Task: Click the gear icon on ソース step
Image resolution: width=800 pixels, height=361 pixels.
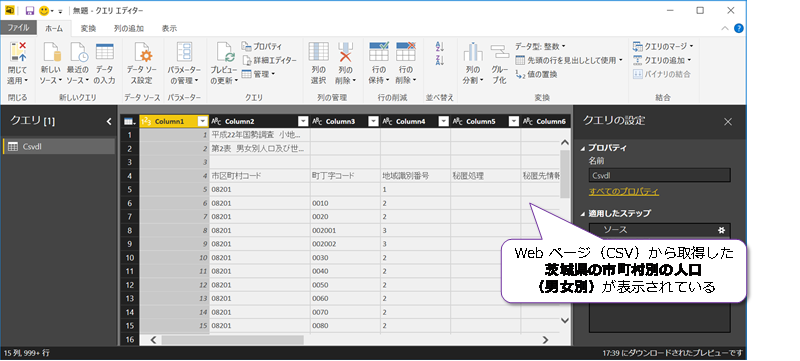Action: coord(721,230)
